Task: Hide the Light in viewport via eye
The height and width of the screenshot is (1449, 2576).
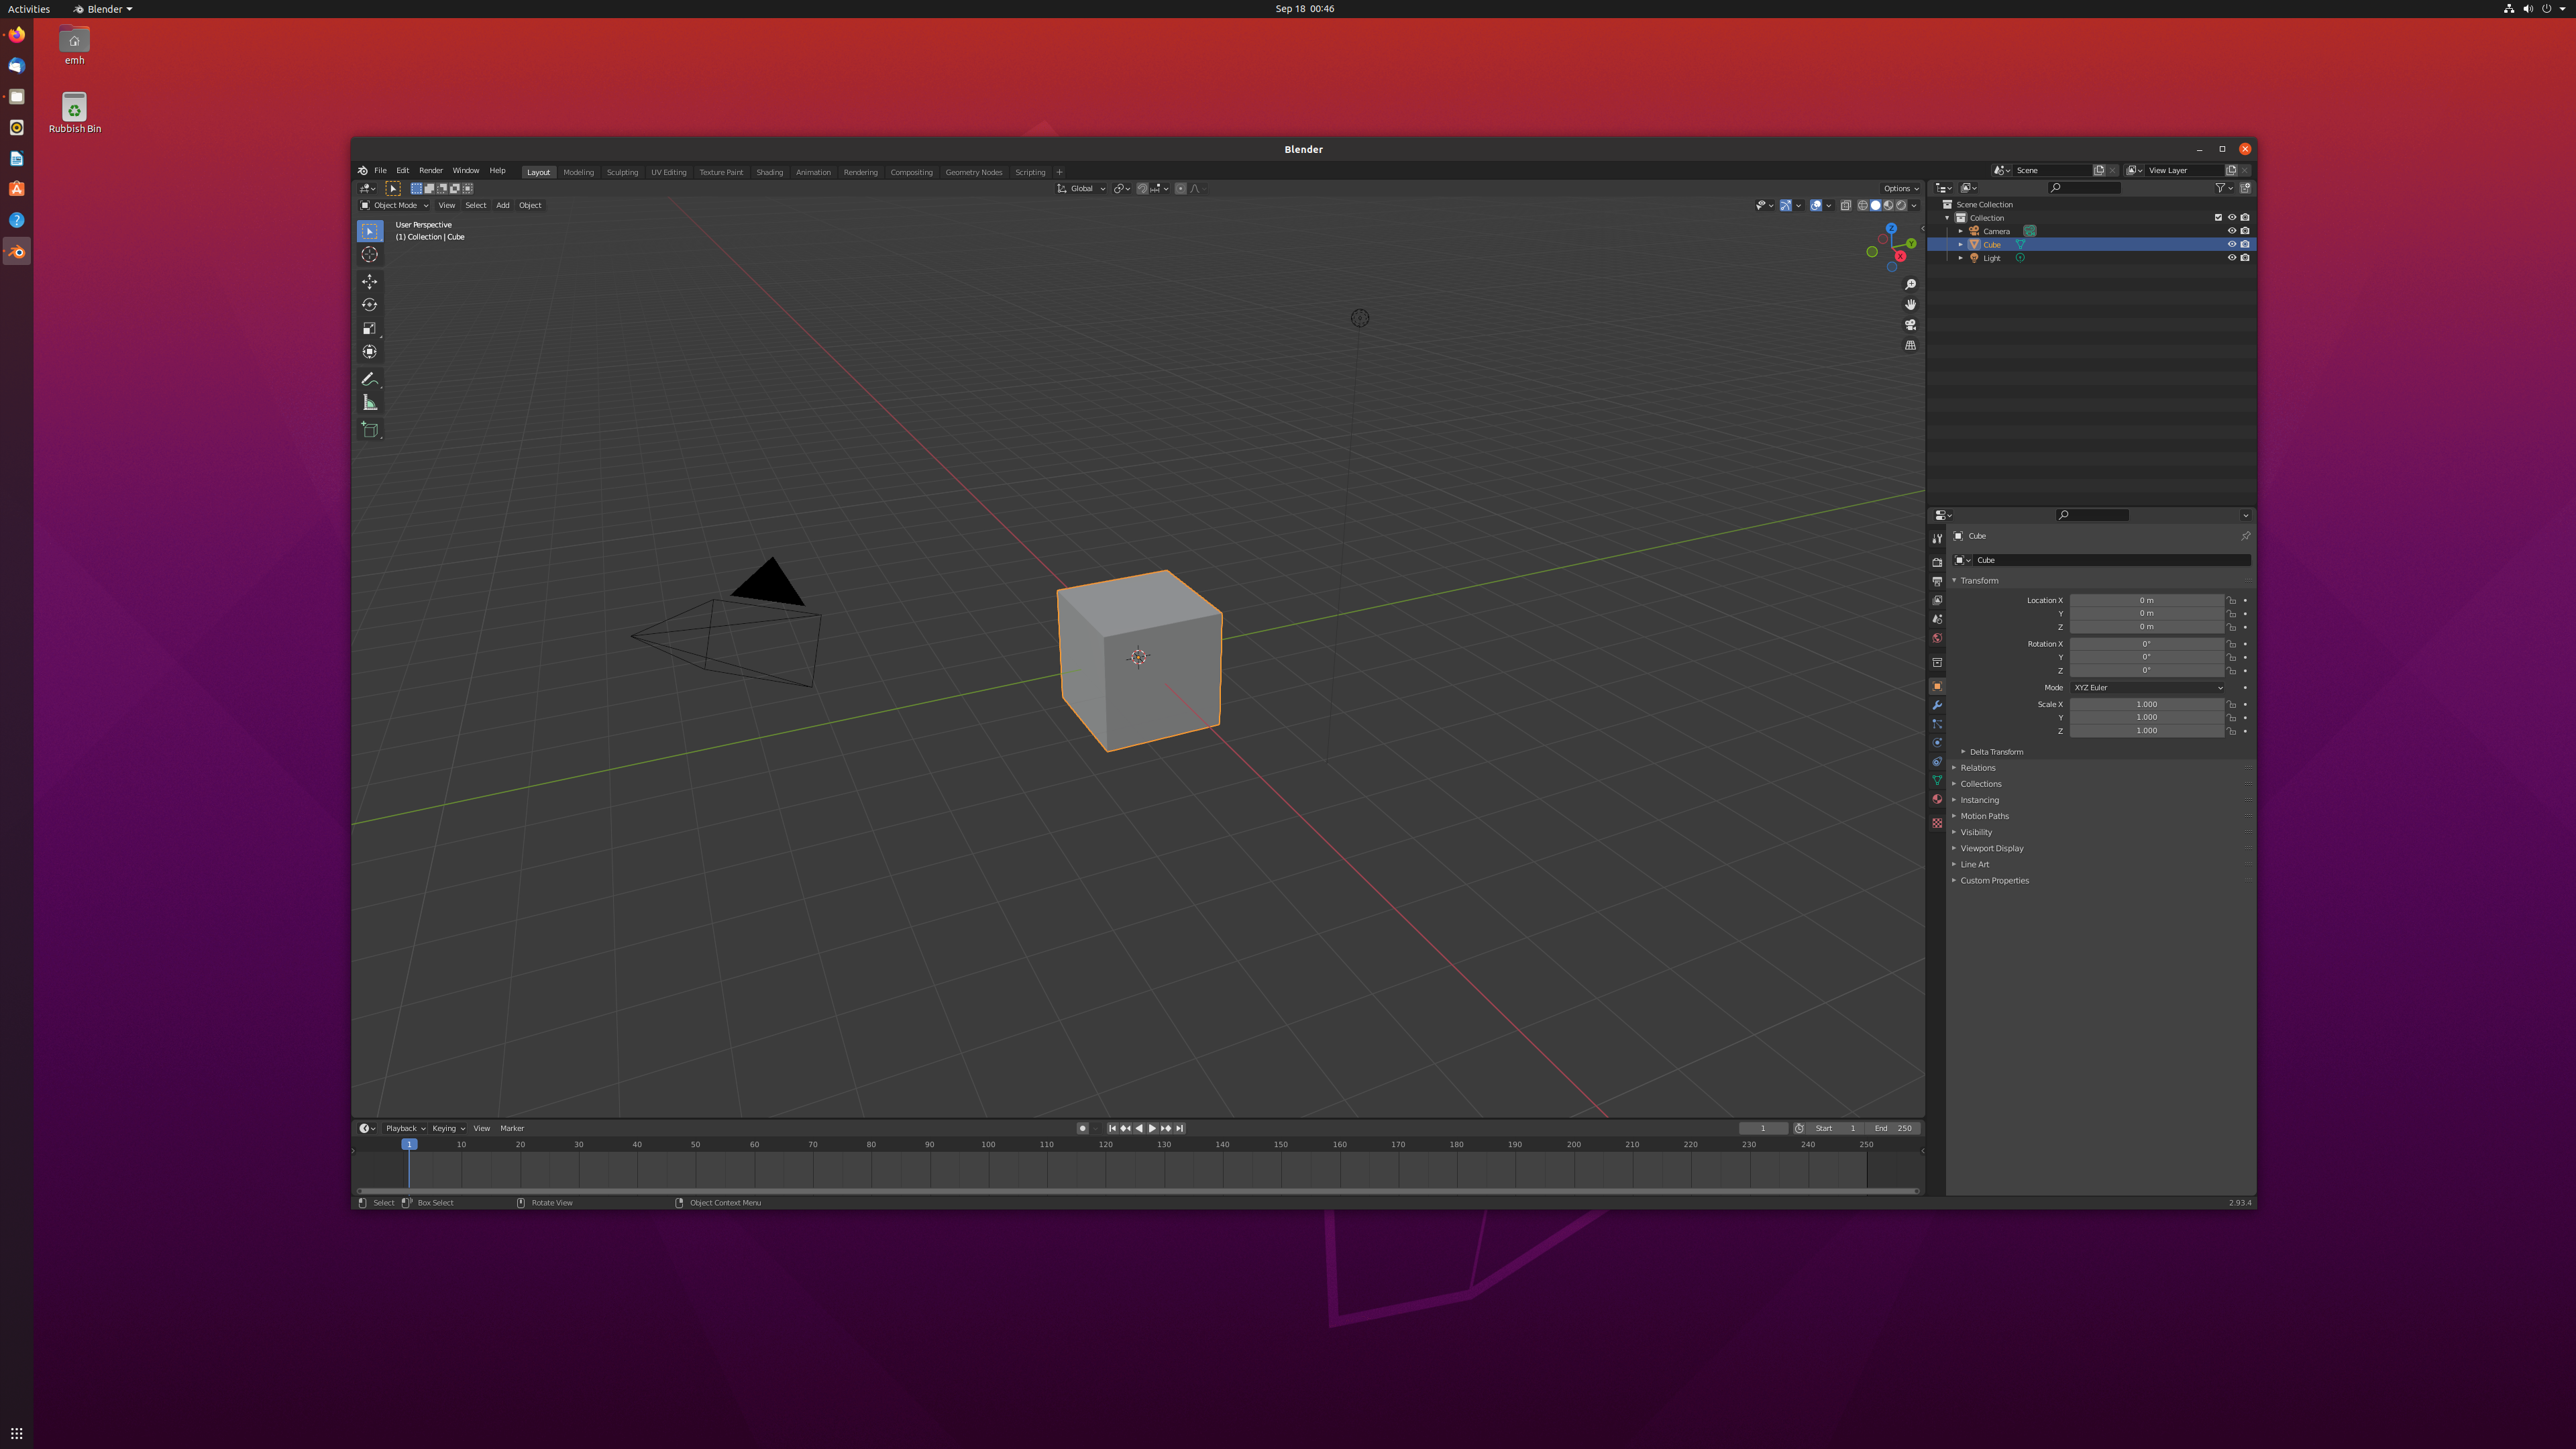Action: [x=2231, y=258]
